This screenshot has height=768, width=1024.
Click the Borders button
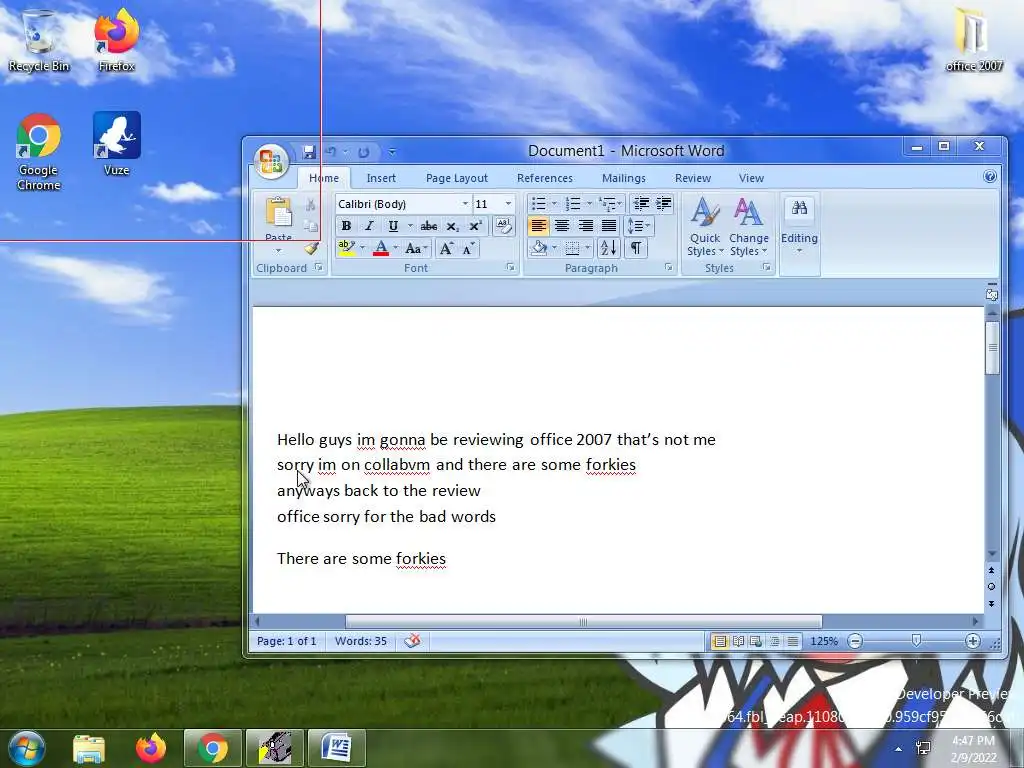(572, 248)
